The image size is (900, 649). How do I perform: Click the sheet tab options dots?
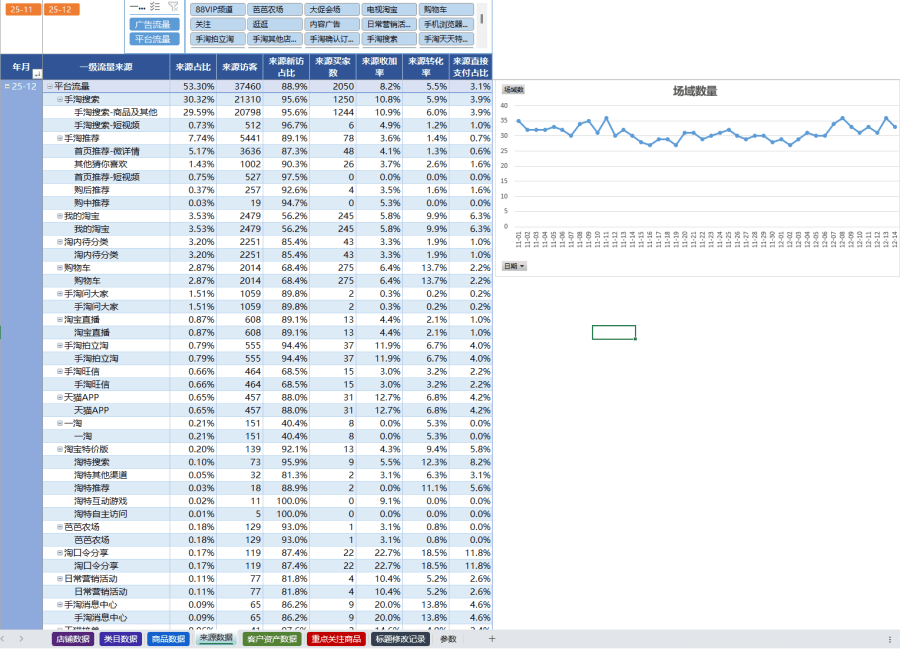click(890, 639)
